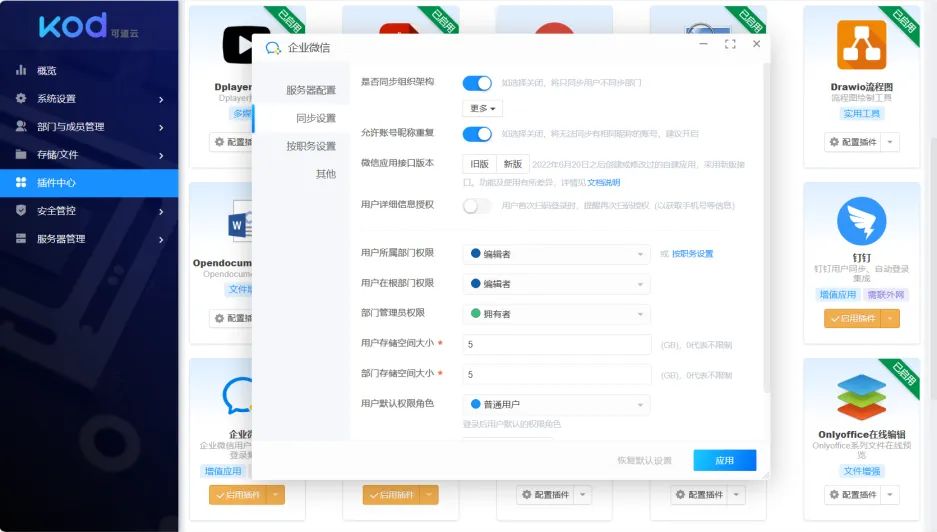Click the Opendocument Word icon
Image resolution: width=937 pixels, height=532 pixels.
[x=240, y=221]
